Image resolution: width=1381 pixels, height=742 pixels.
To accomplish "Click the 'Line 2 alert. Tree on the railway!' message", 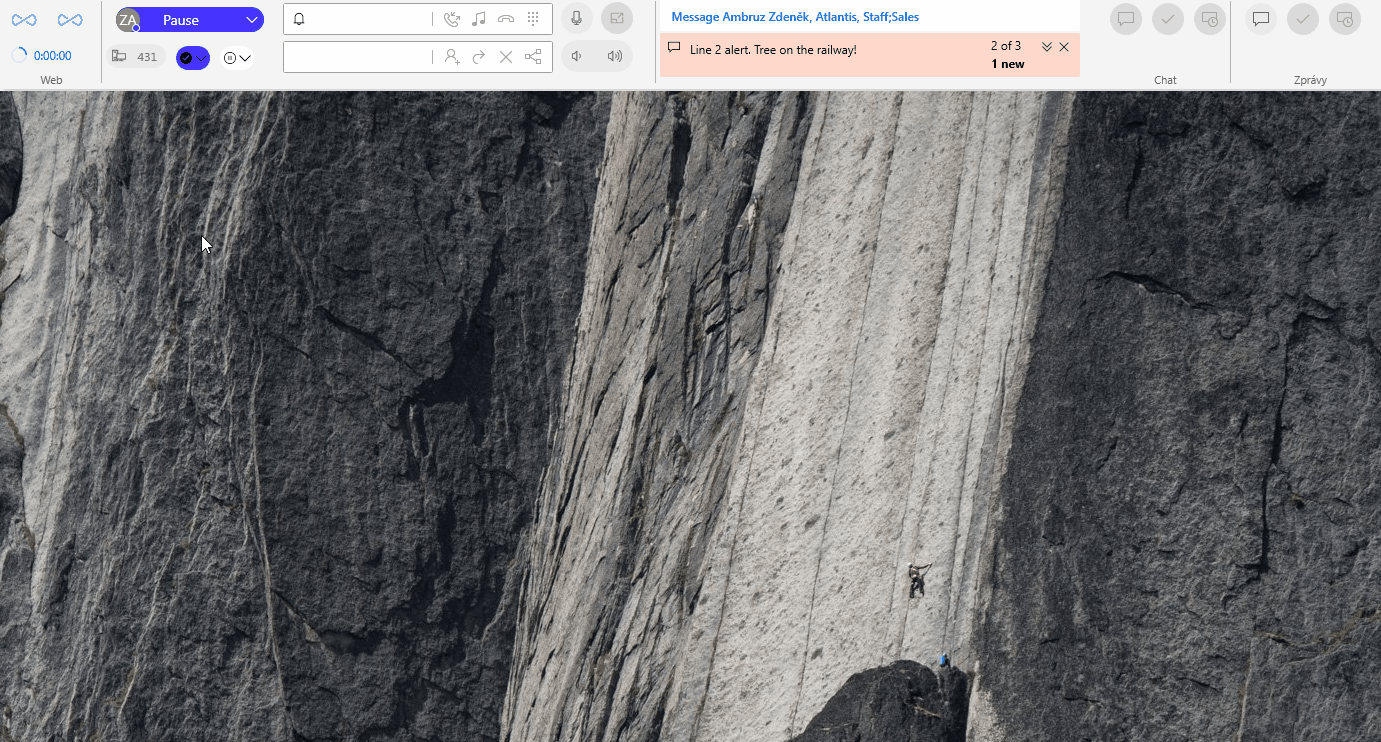I will pyautogui.click(x=773, y=49).
